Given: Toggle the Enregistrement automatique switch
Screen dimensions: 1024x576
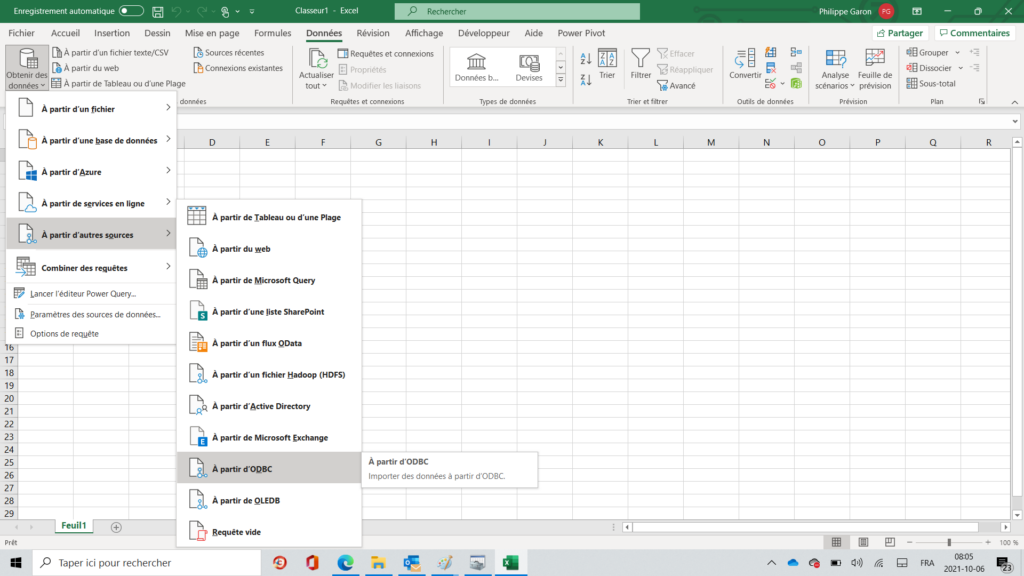Looking at the screenshot, I should pyautogui.click(x=131, y=10).
